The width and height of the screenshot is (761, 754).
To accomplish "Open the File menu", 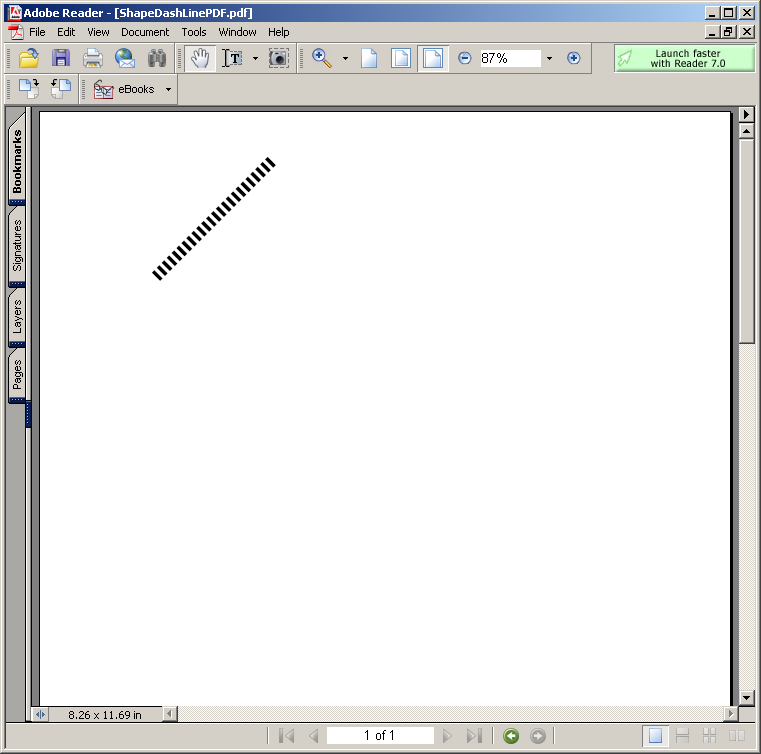I will pos(37,33).
